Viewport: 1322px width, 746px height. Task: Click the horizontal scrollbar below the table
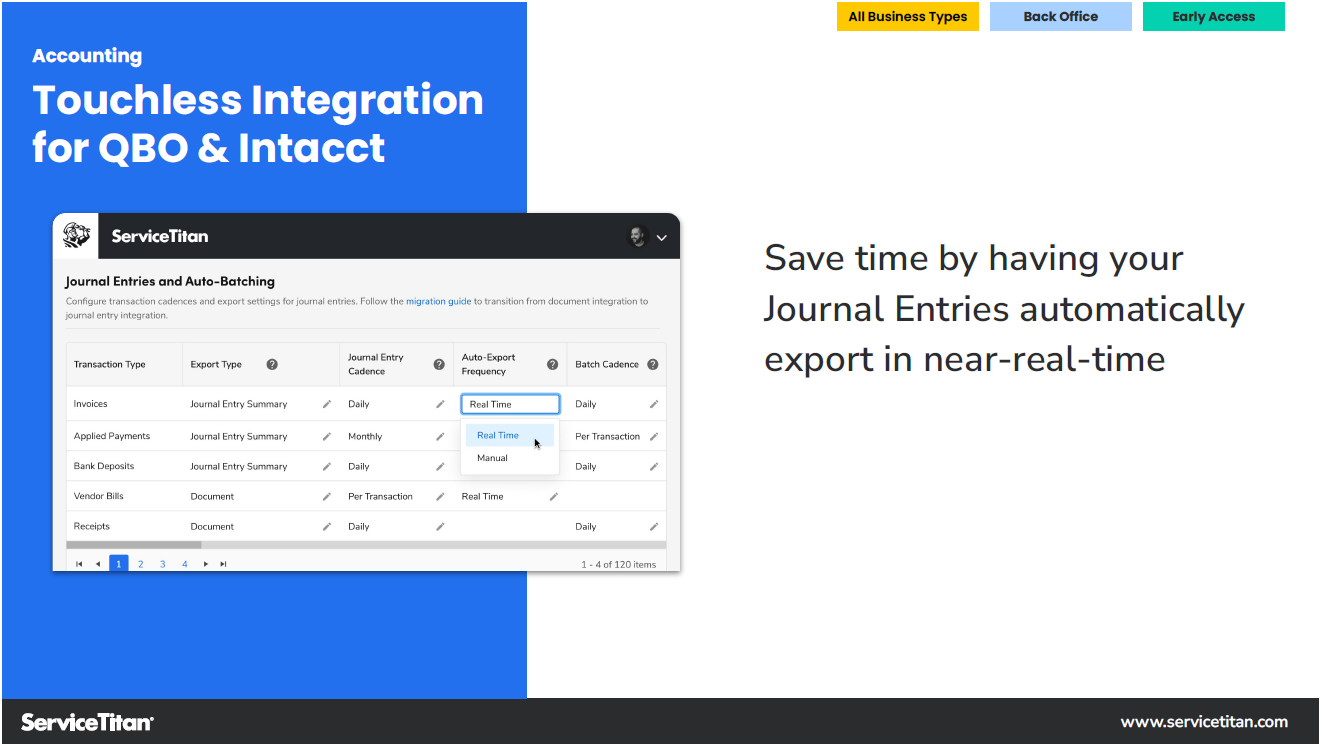click(134, 544)
